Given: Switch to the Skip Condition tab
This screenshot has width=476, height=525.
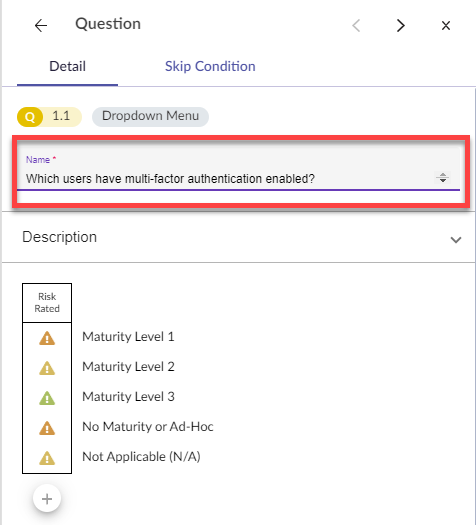Looking at the screenshot, I should point(210,66).
